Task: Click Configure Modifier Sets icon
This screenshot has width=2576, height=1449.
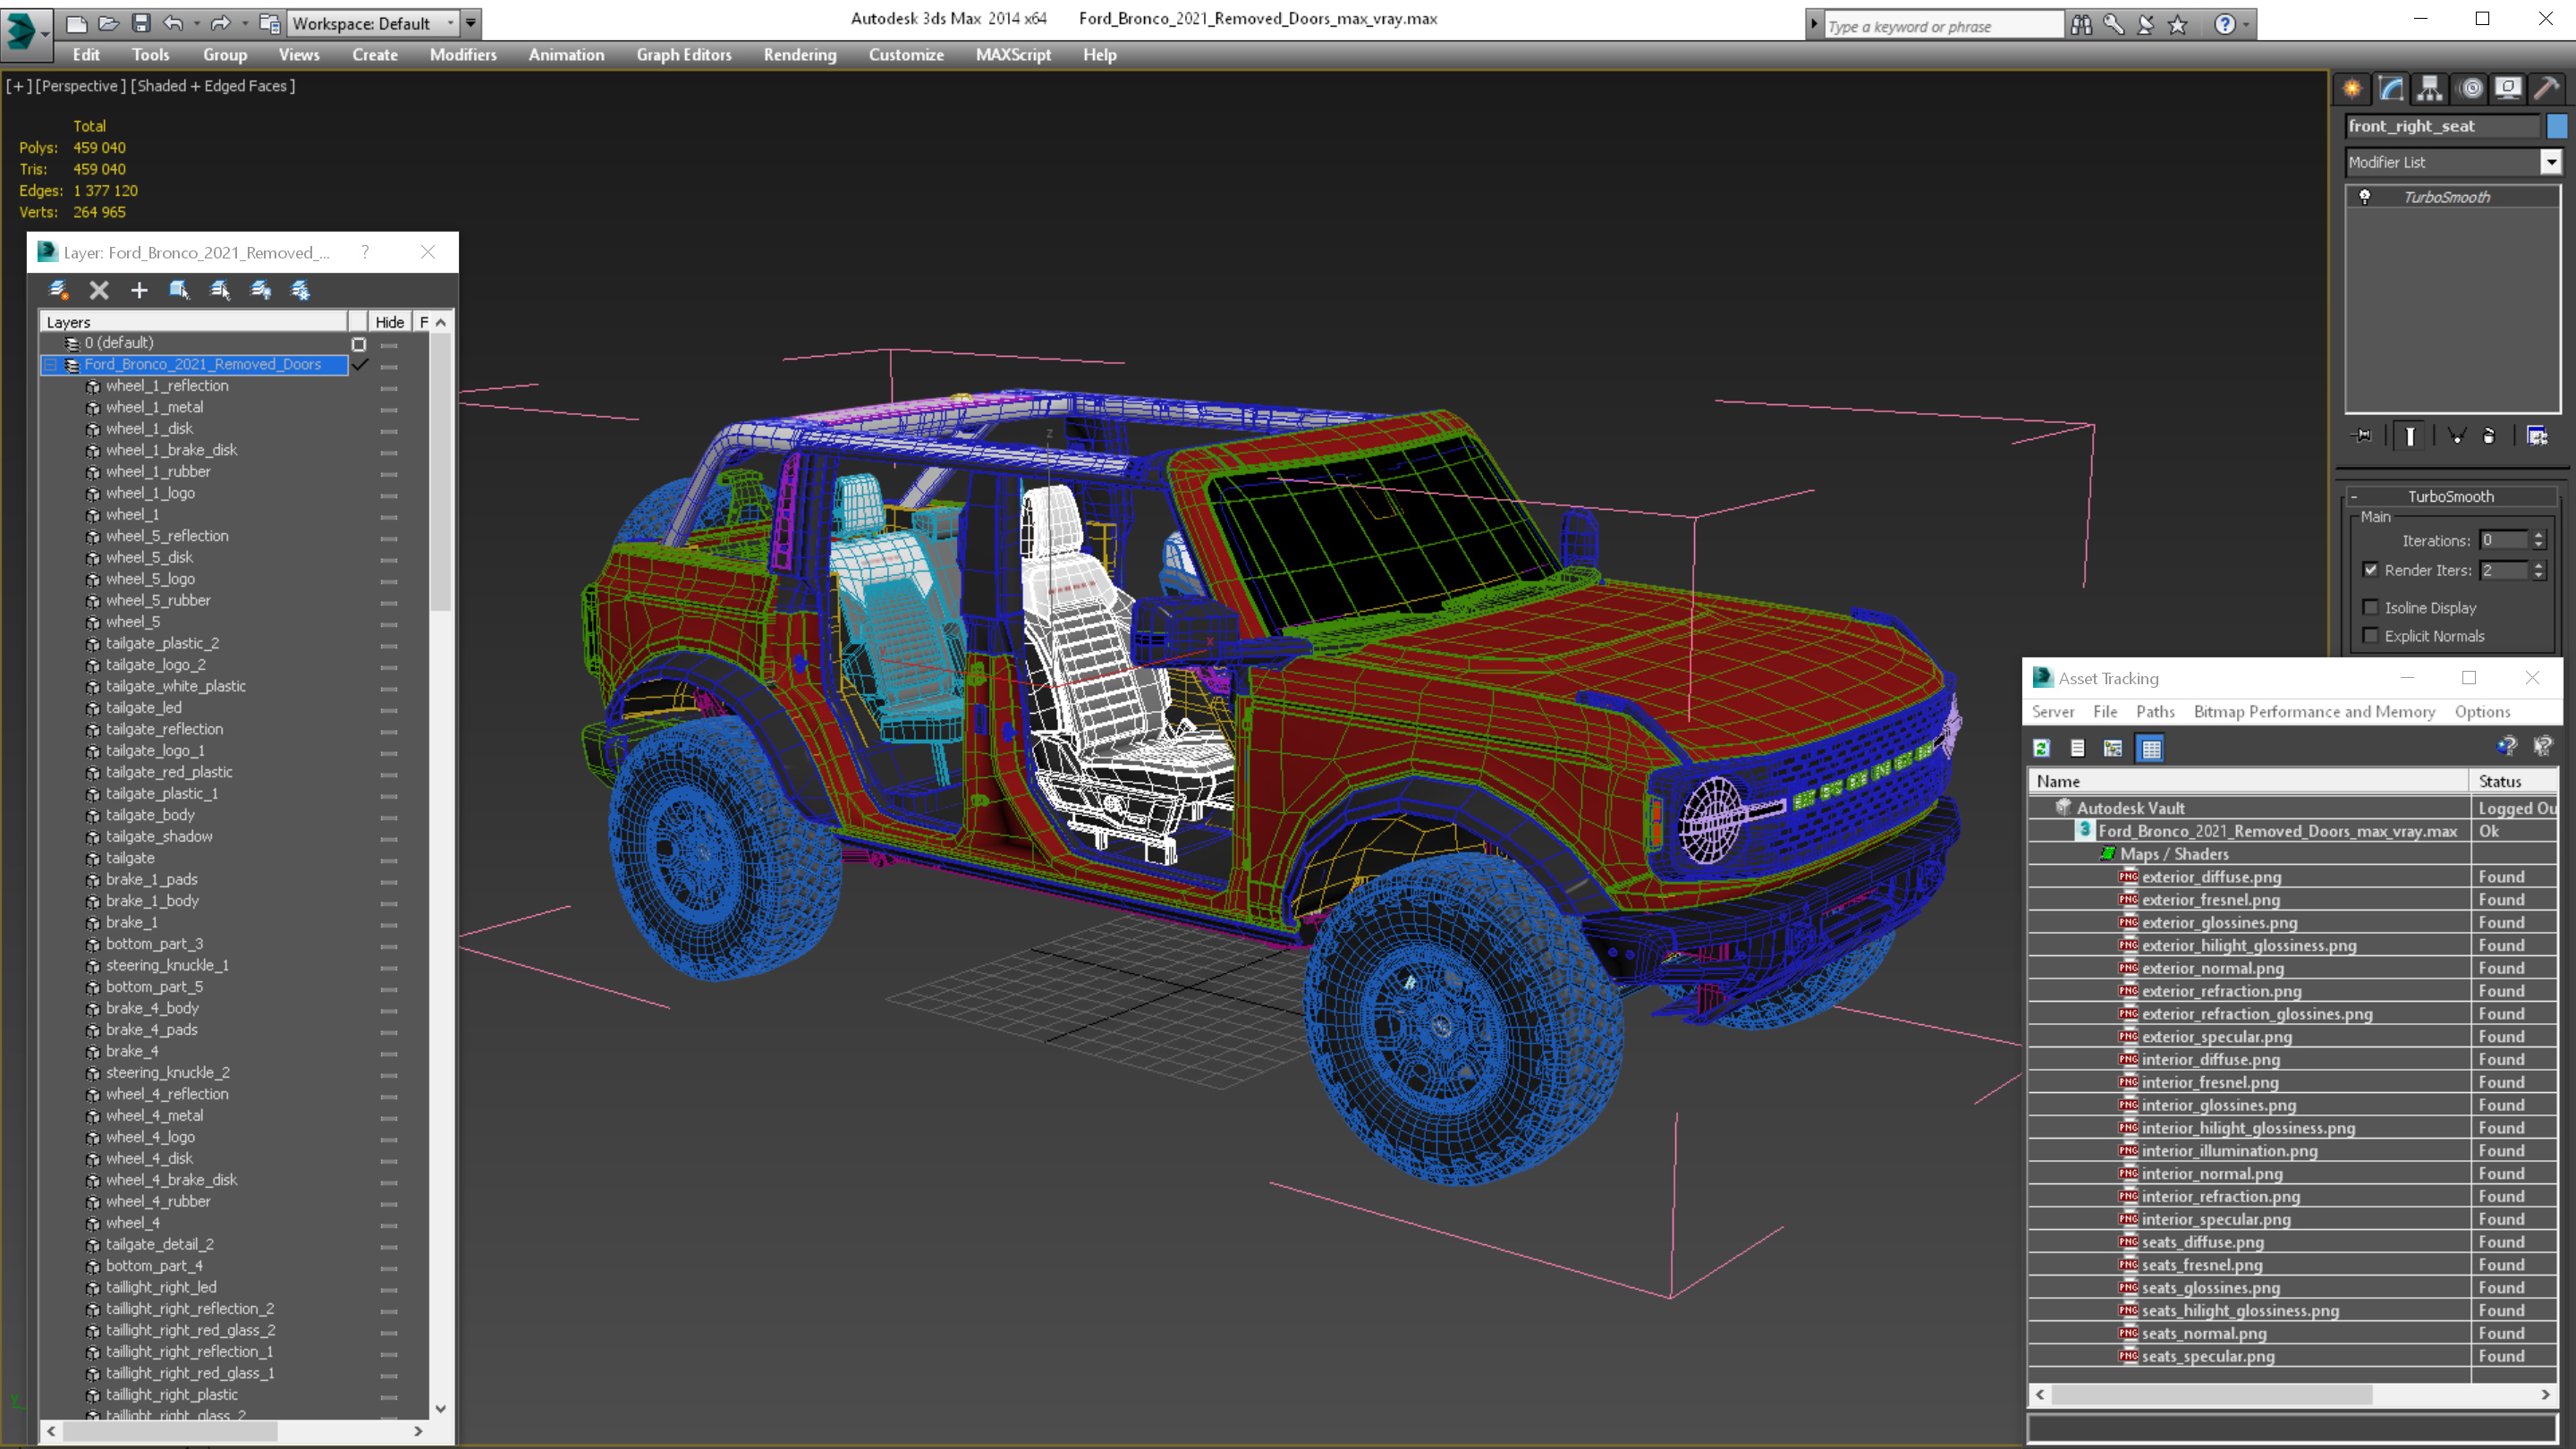Action: coord(2537,436)
